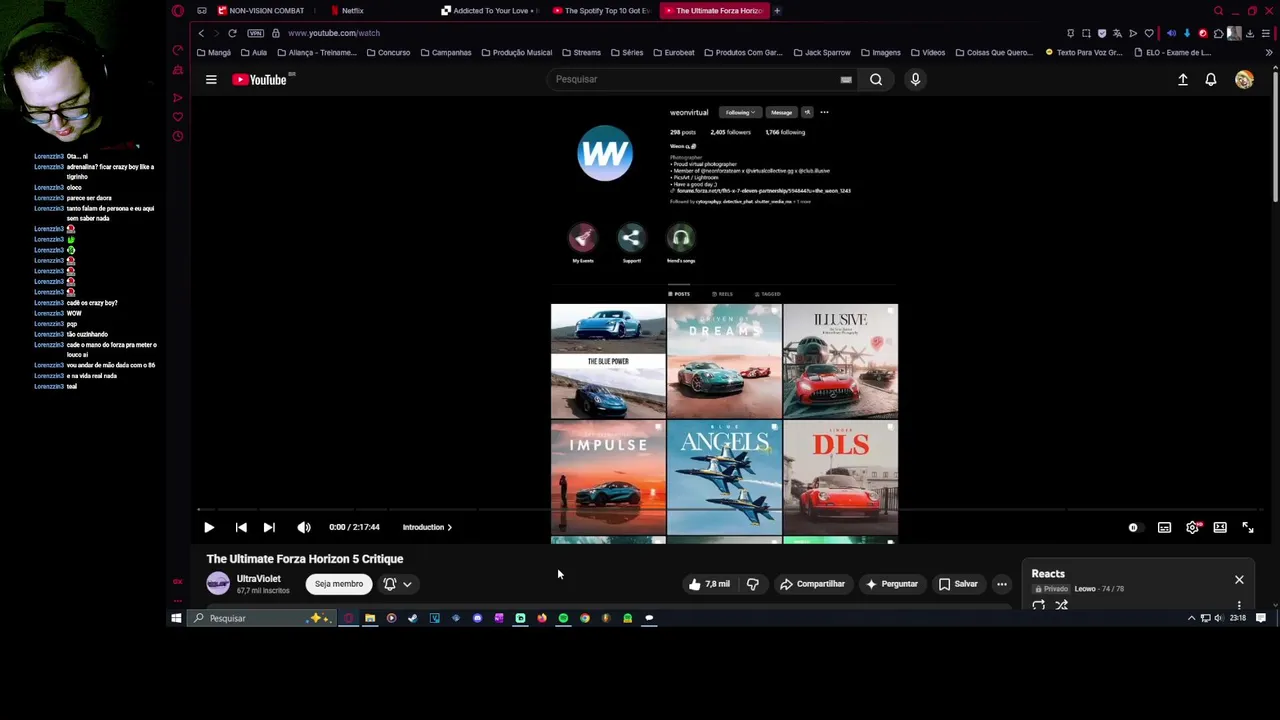The width and height of the screenshot is (1280, 720).
Task: Switch to the Netflix tab
Action: (352, 11)
